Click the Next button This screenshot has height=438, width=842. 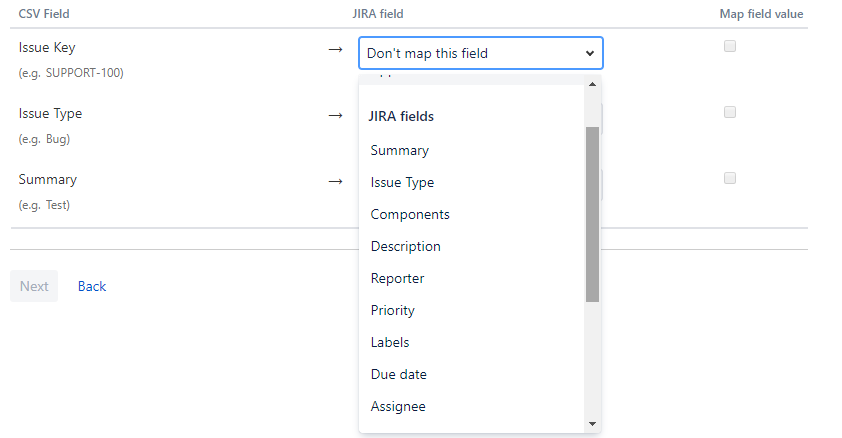pos(34,286)
